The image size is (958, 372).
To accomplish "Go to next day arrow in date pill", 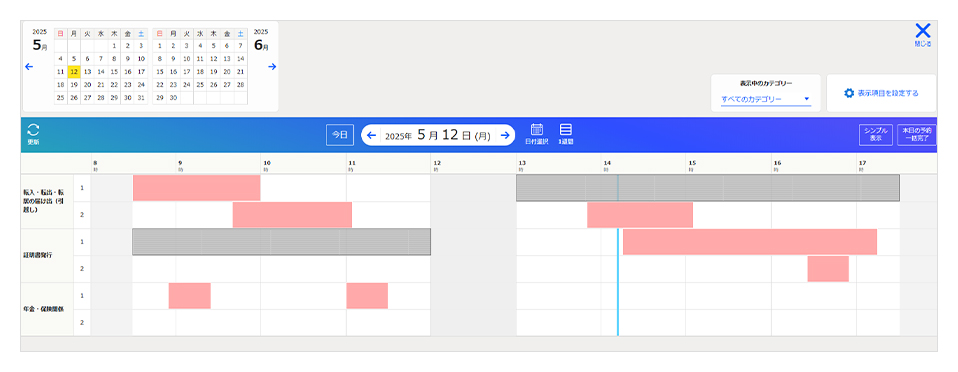I will [x=505, y=136].
